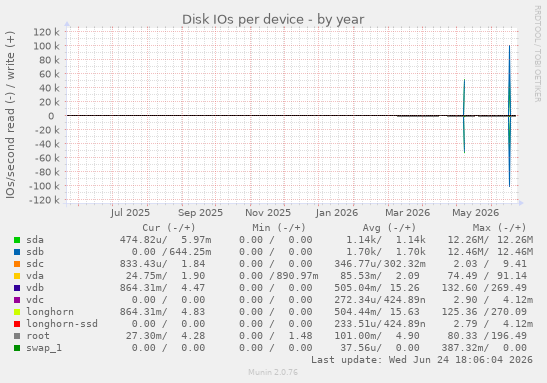This screenshot has height=383, width=547.
Task: Select the 'vdc' legend label
Action: coord(35,300)
